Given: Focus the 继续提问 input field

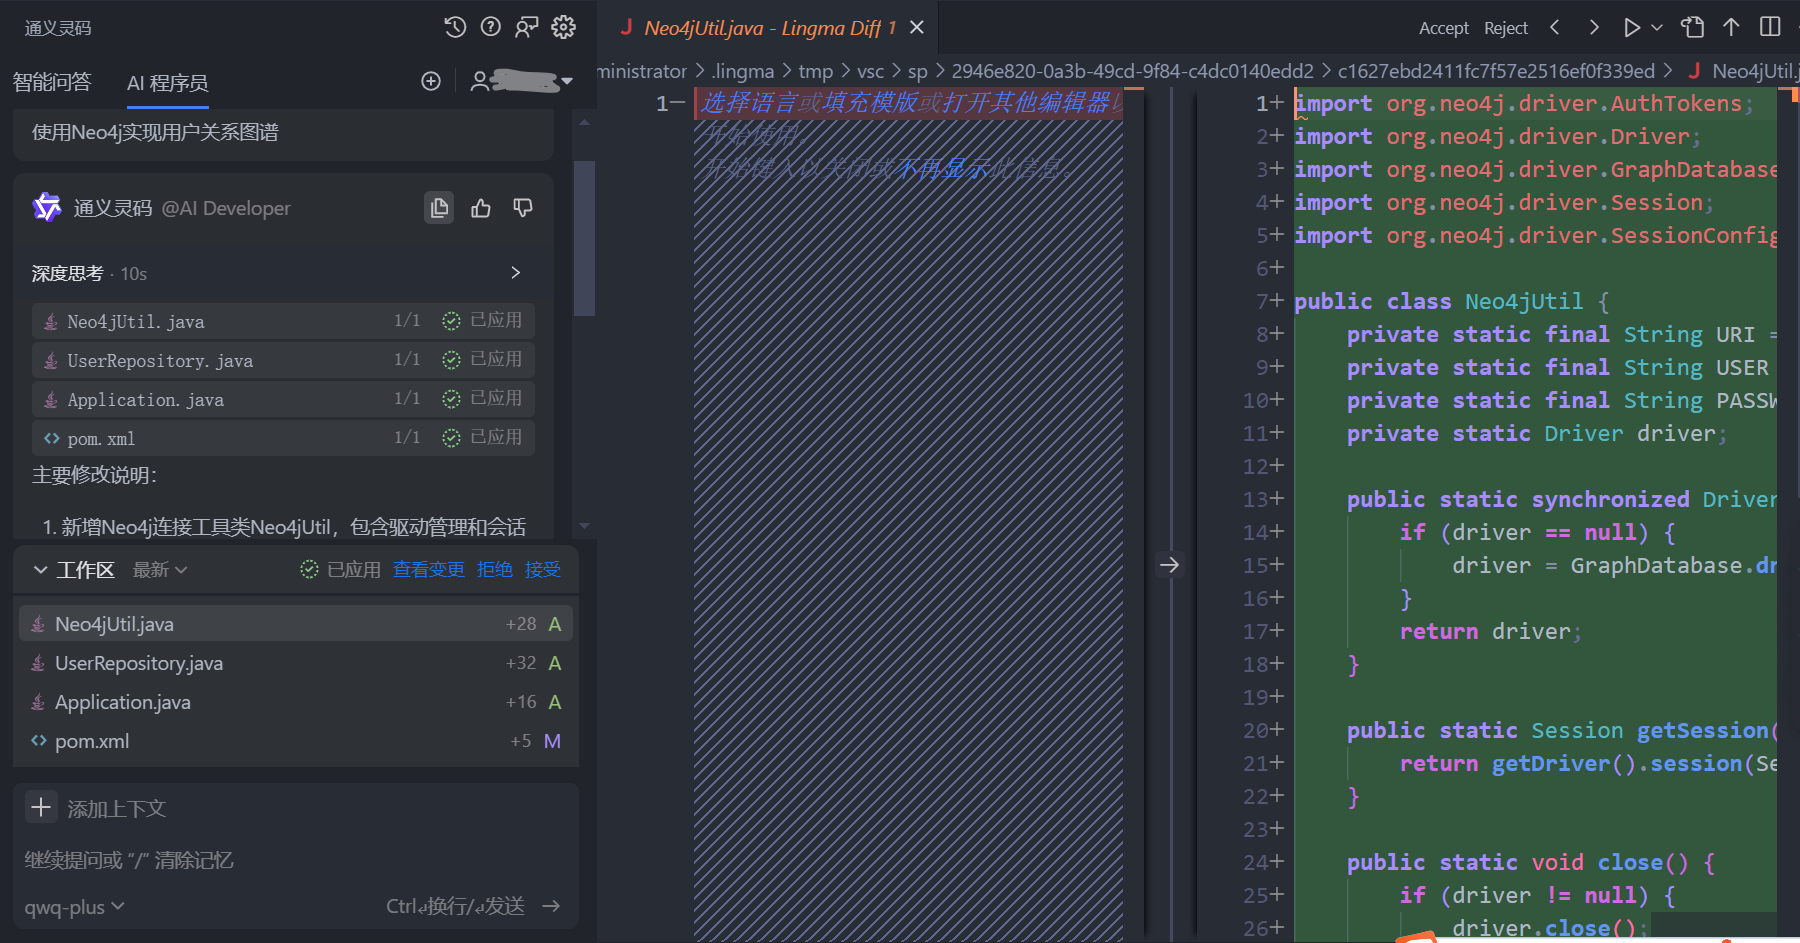Looking at the screenshot, I should [296, 860].
